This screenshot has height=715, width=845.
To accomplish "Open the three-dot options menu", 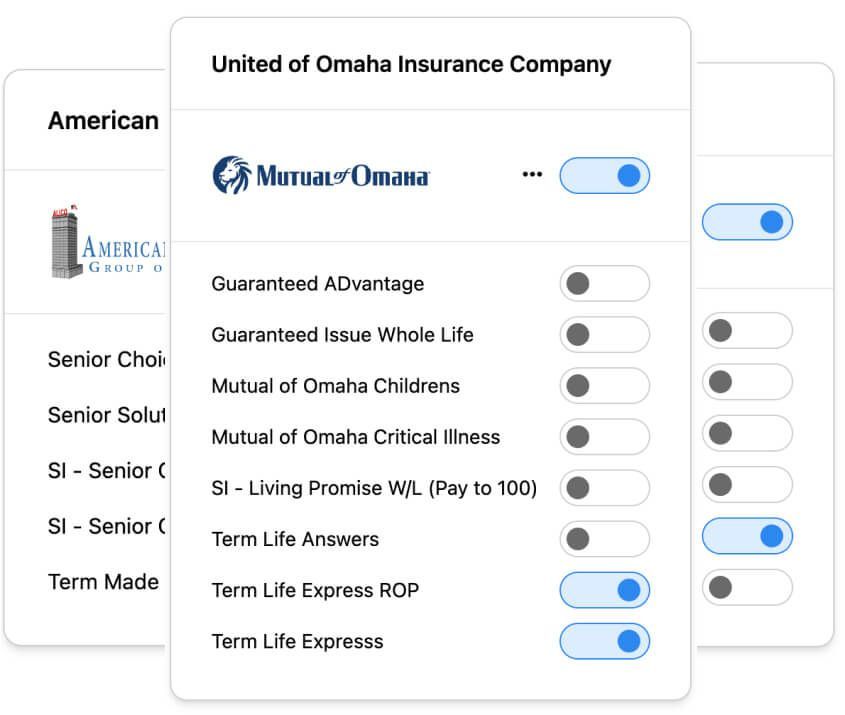I will tap(532, 174).
